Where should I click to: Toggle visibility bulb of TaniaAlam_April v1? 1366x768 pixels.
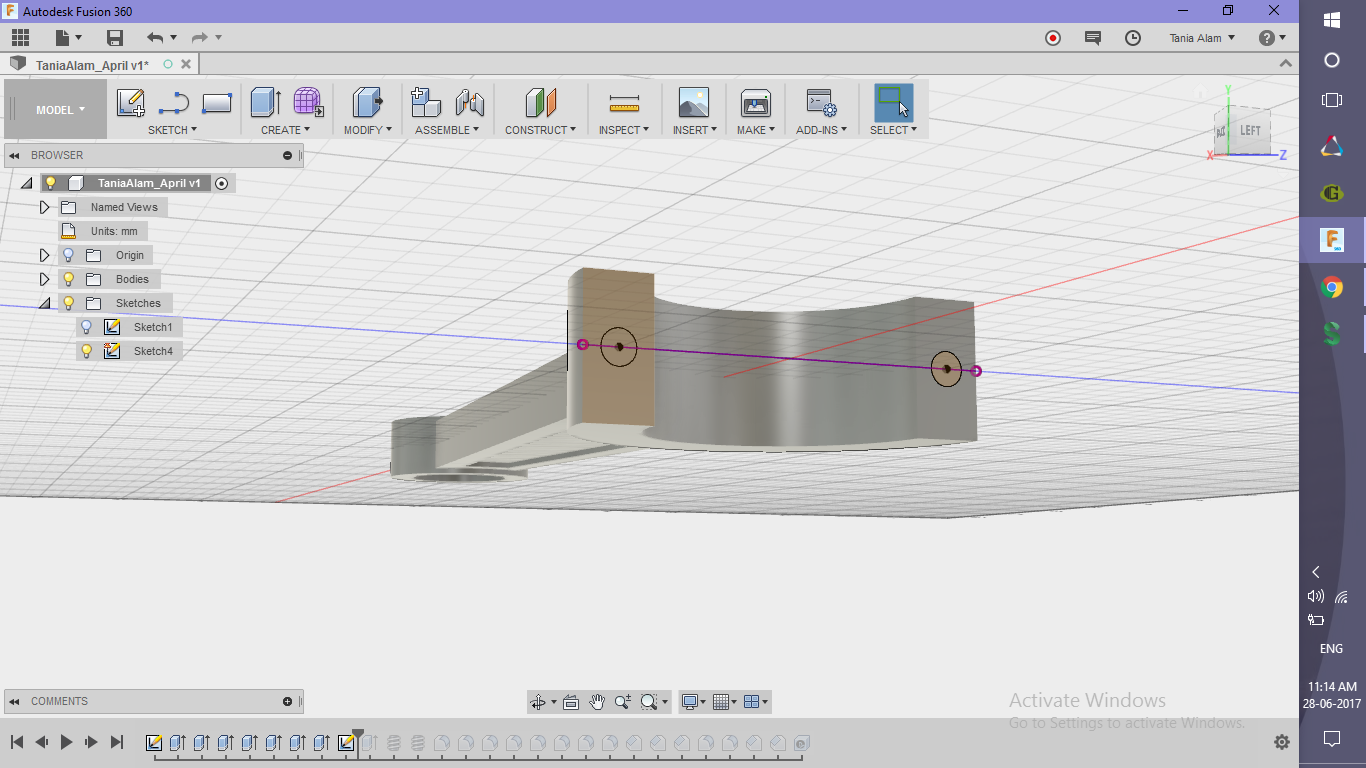coord(50,183)
